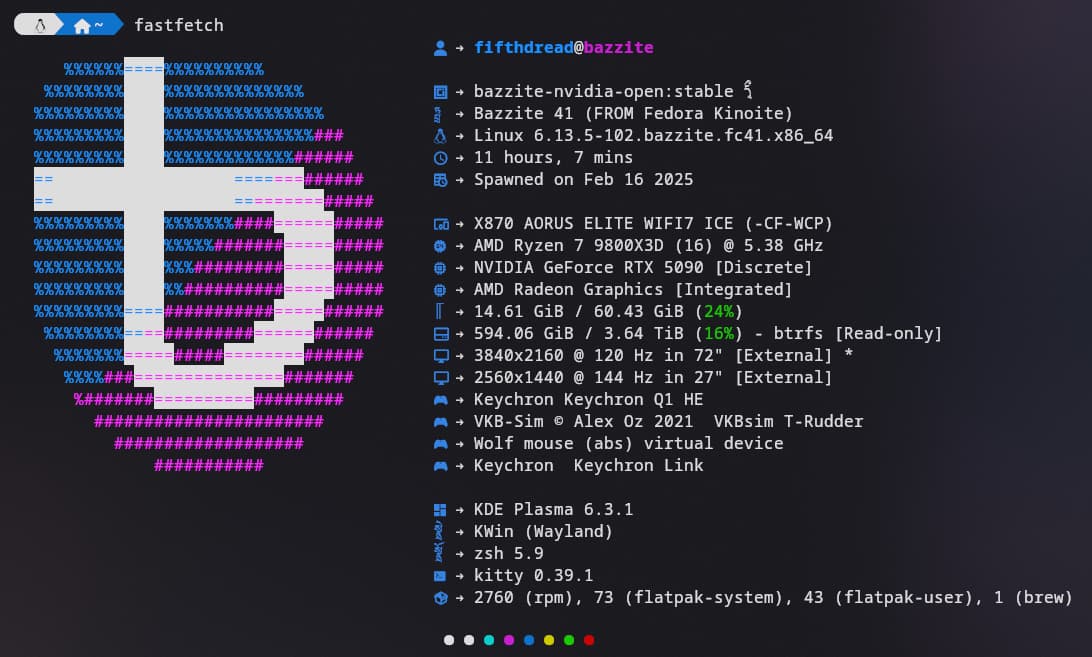The height and width of the screenshot is (657, 1092).
Task: Click the gamepad icon beside Wolf mouse virtual device
Action: (x=441, y=444)
